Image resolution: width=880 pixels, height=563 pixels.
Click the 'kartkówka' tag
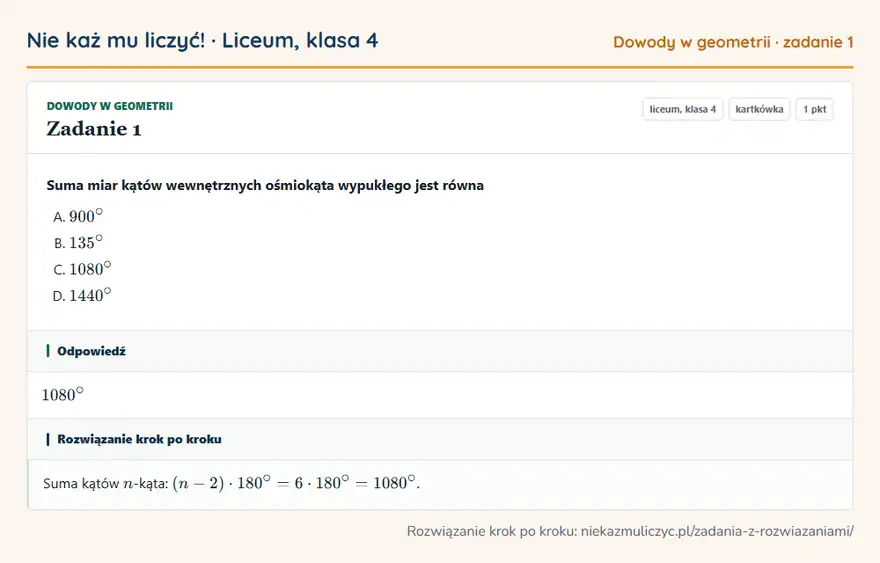[x=759, y=109]
